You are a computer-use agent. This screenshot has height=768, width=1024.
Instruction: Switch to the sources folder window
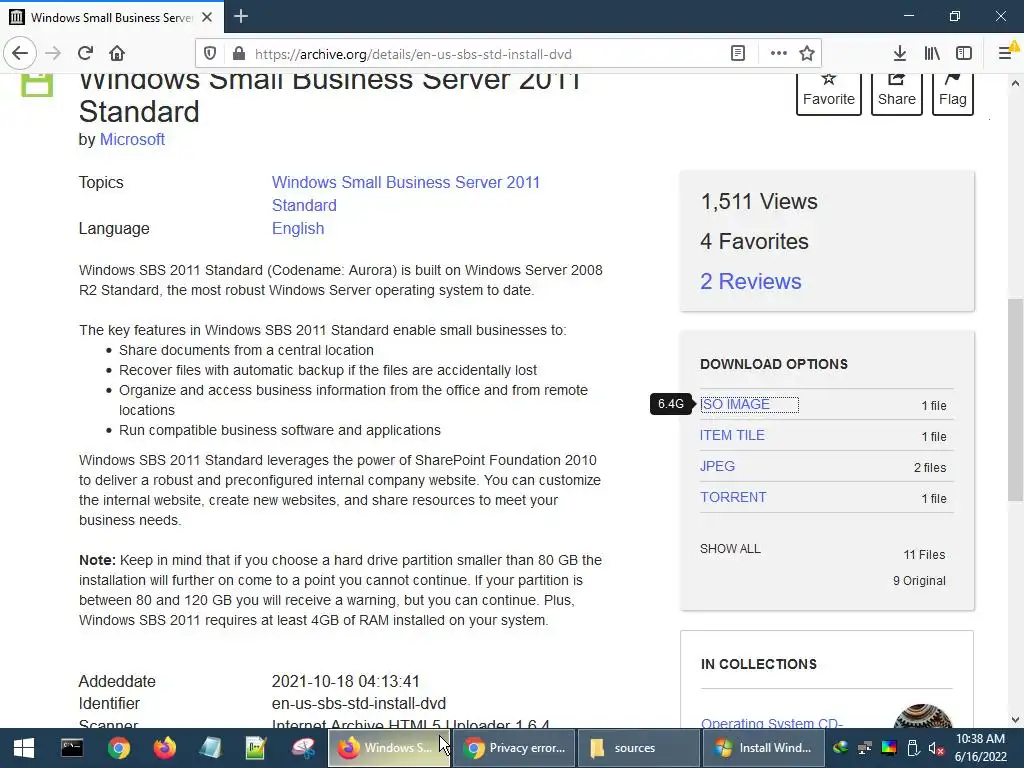click(639, 748)
